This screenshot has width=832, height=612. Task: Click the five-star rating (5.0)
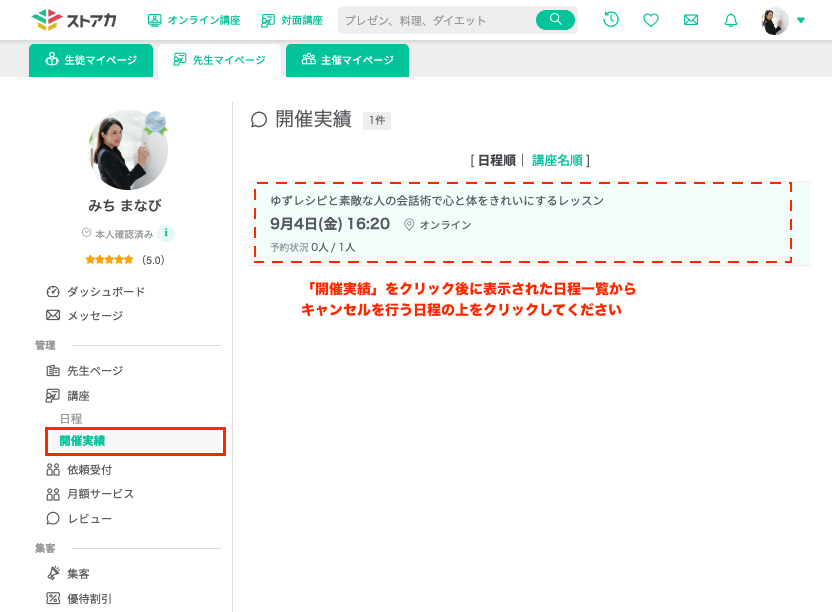pos(125,260)
